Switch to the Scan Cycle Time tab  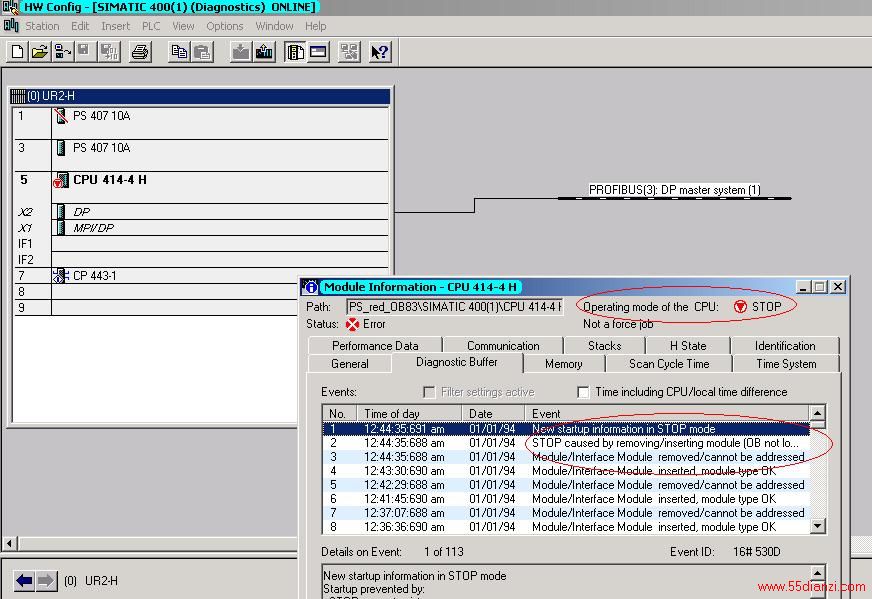pos(669,364)
